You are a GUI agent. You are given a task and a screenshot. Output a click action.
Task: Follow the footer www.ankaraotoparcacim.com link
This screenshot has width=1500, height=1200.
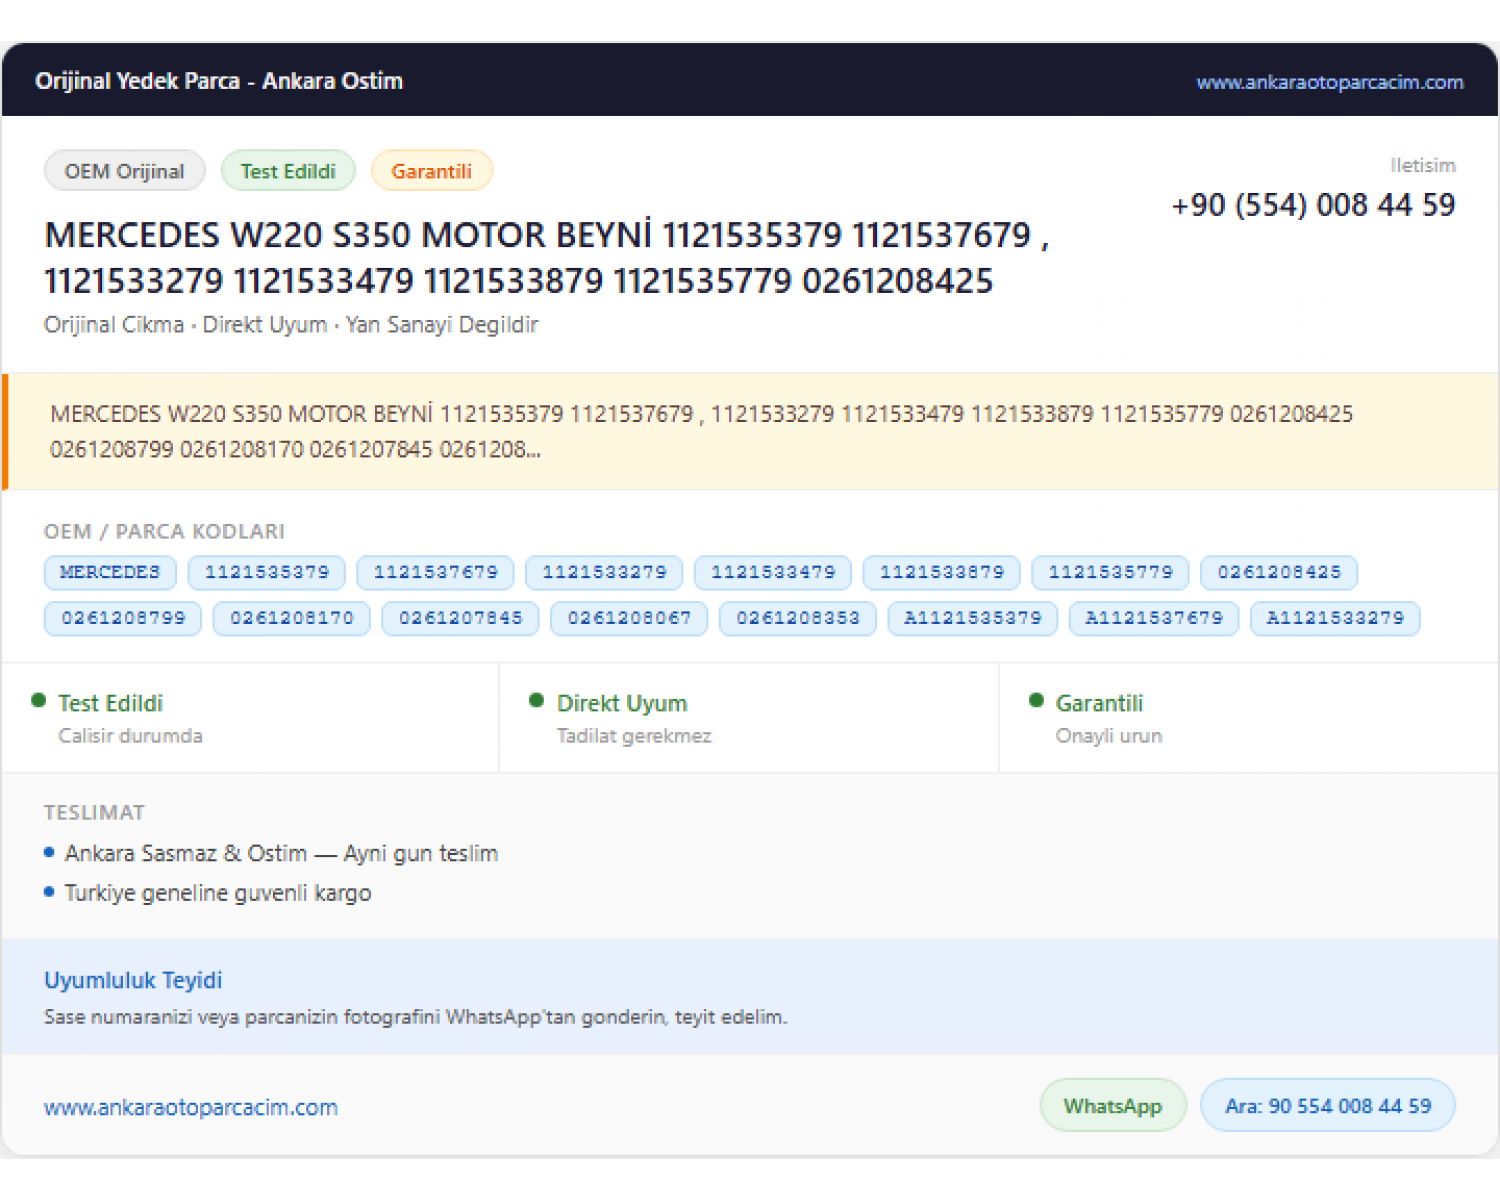191,1107
